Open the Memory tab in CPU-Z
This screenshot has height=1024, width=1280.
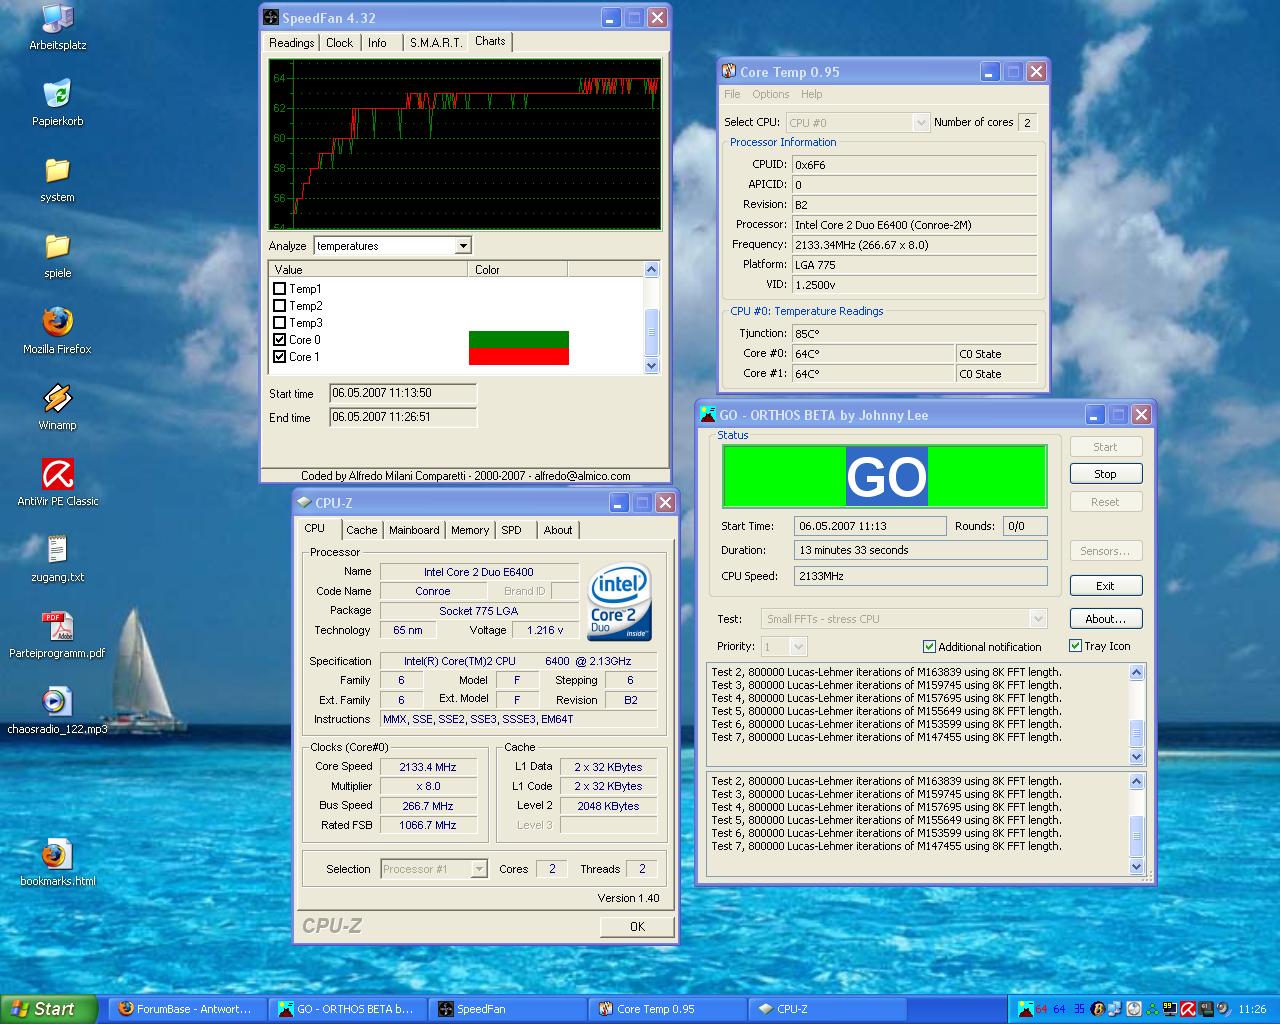pyautogui.click(x=470, y=530)
